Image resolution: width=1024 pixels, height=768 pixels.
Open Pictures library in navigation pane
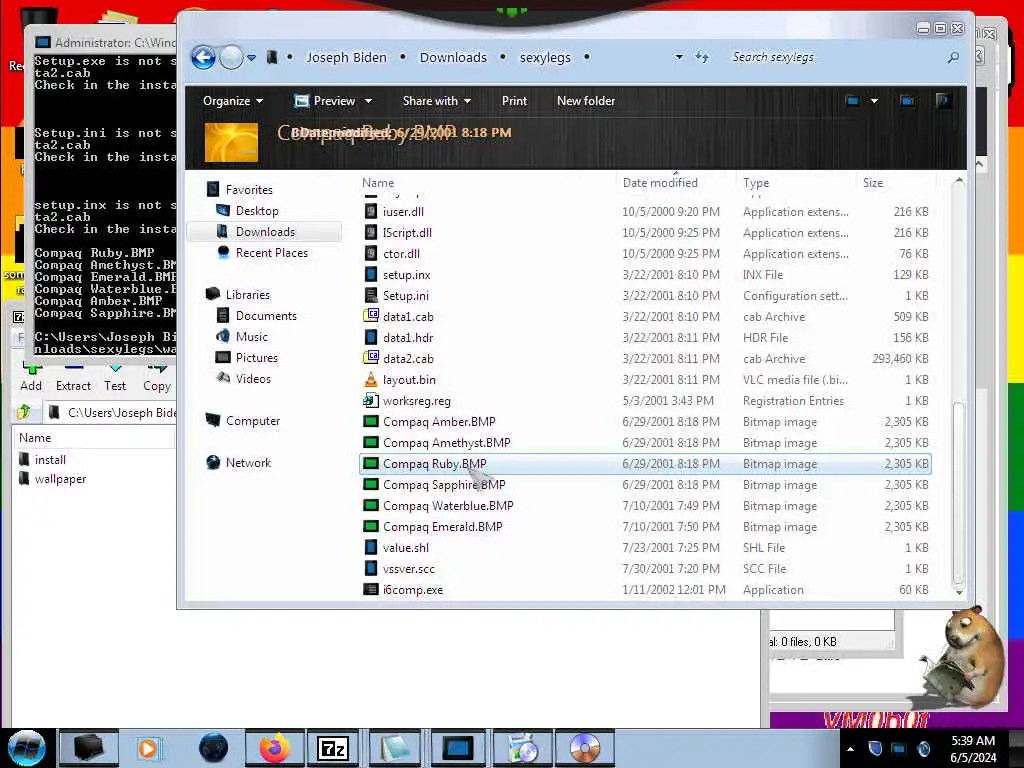257,358
